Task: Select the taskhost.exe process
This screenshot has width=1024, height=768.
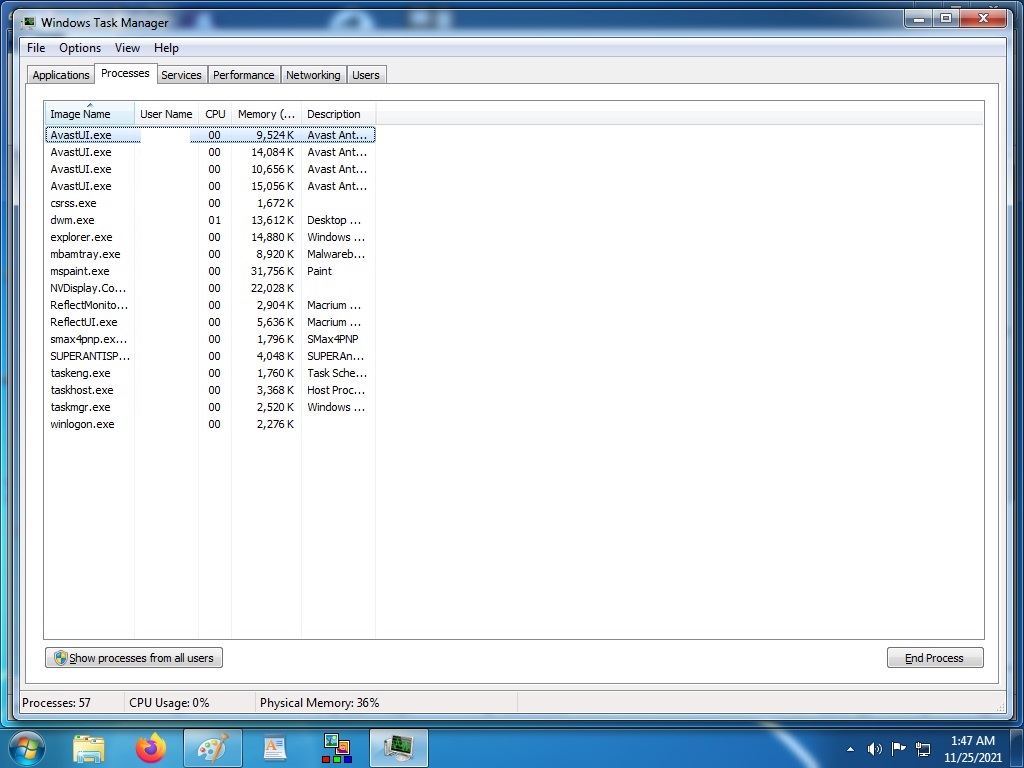Action: pyautogui.click(x=210, y=390)
